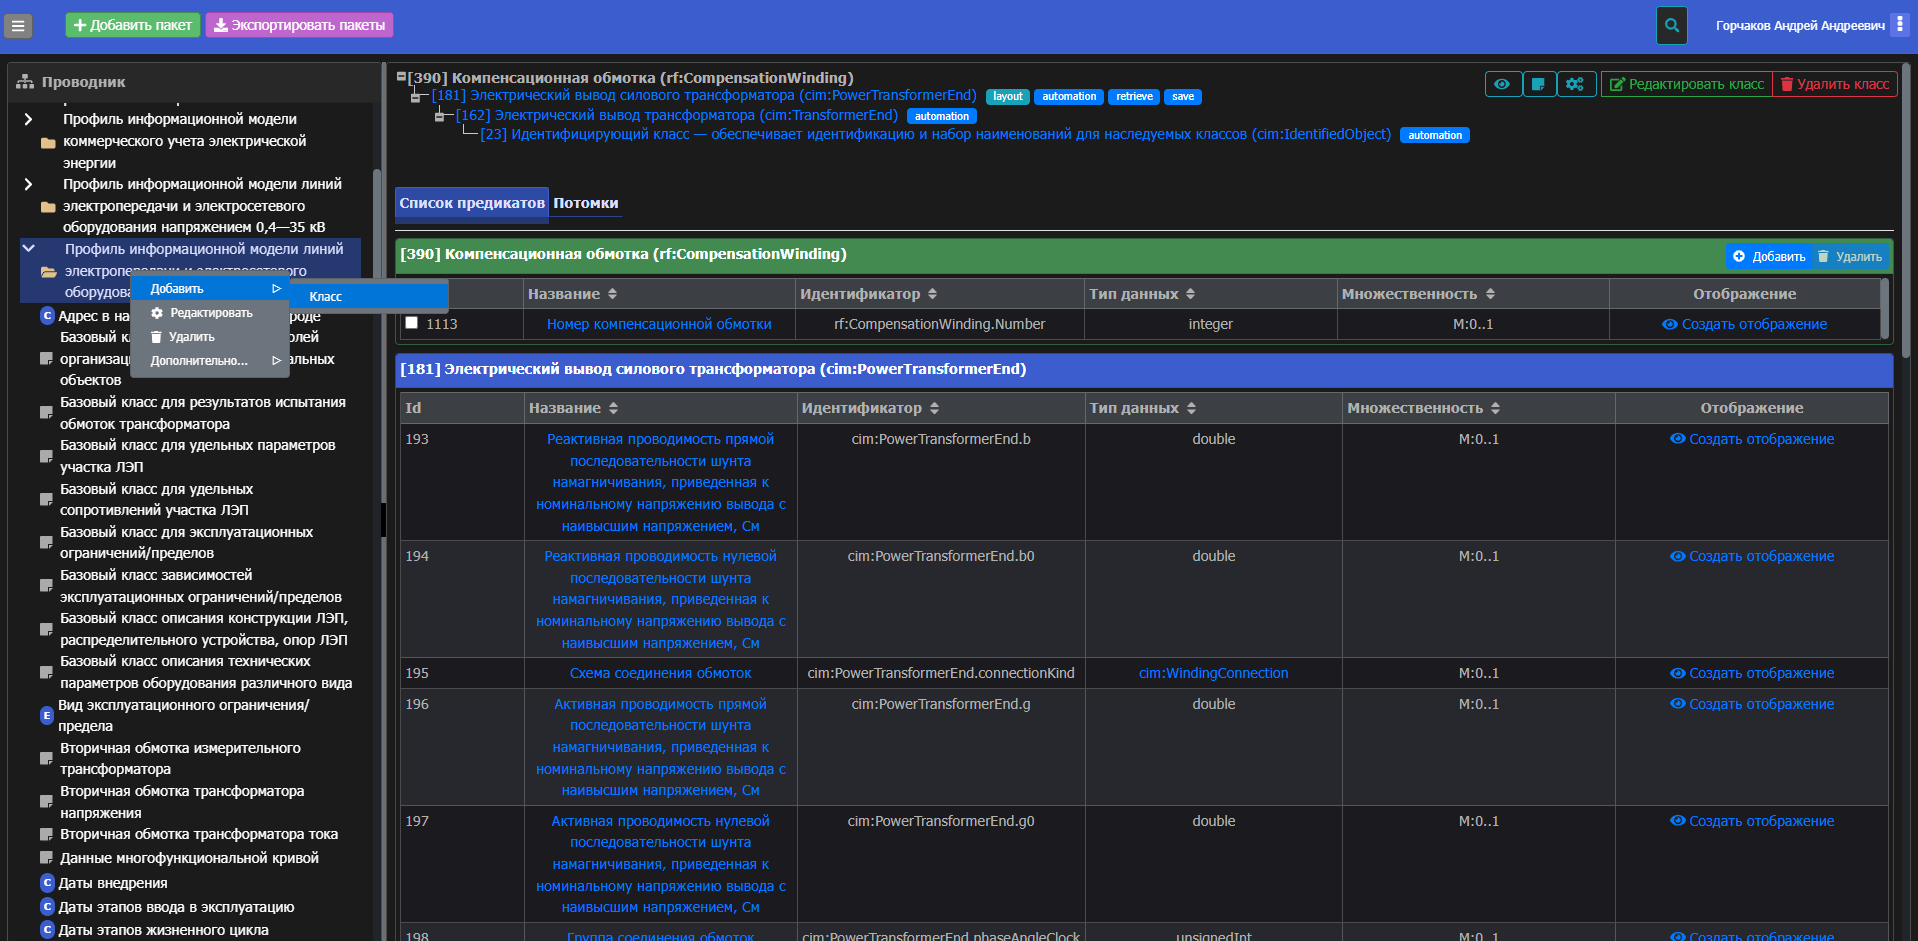Sort Идентификатор column in class 390 table
Image resolution: width=1918 pixels, height=941 pixels.
click(x=932, y=294)
